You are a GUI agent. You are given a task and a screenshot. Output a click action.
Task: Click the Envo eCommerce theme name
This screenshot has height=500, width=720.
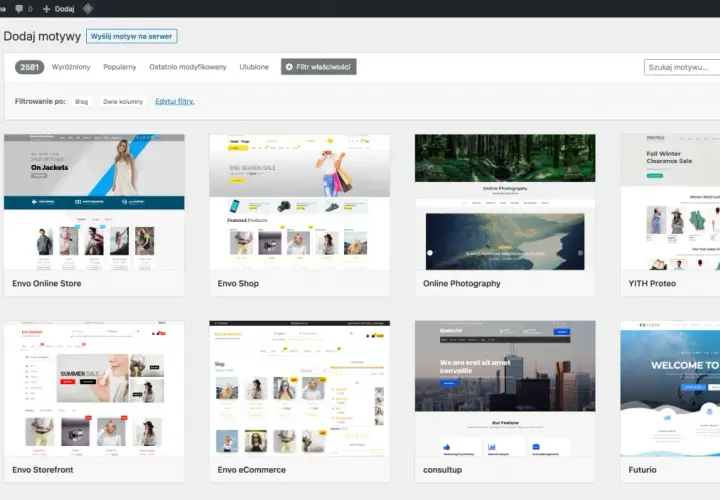pyautogui.click(x=252, y=470)
